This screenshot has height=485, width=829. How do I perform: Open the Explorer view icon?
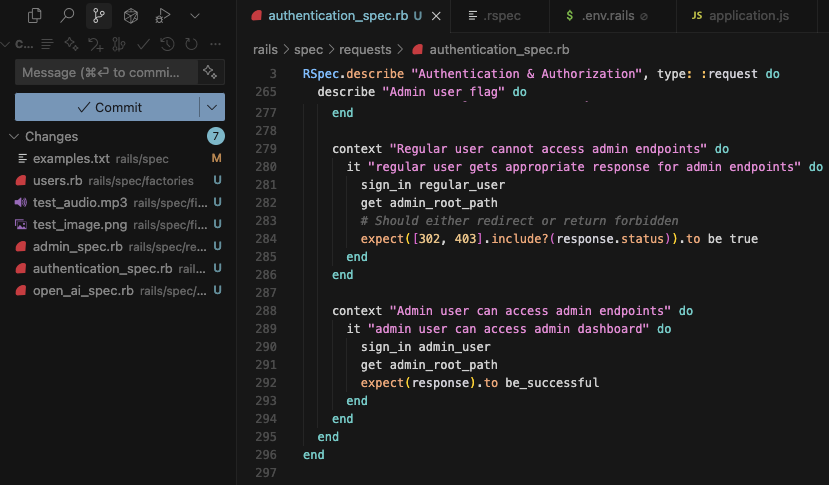tap(35, 15)
